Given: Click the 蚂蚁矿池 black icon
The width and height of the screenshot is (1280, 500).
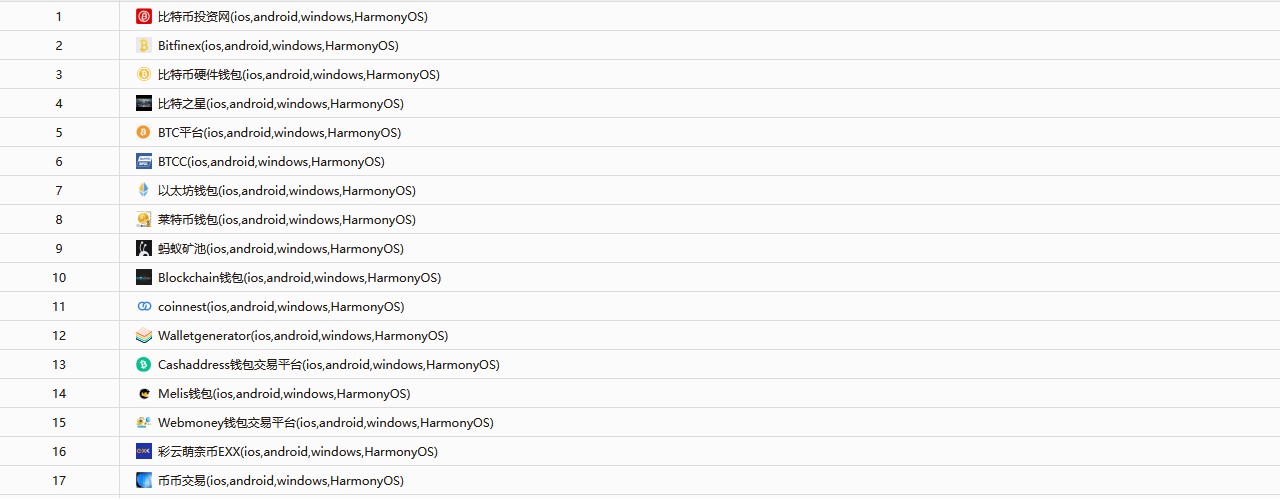Looking at the screenshot, I should coord(143,249).
